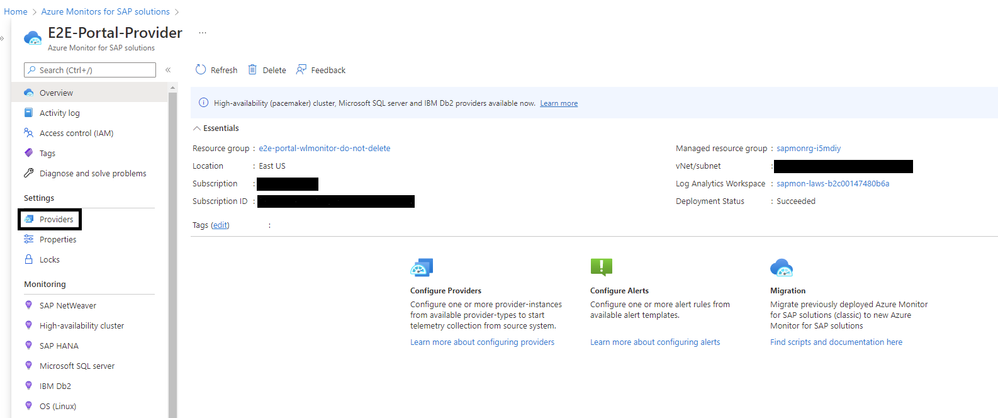
Task: Click the Delete button label
Action: point(274,70)
